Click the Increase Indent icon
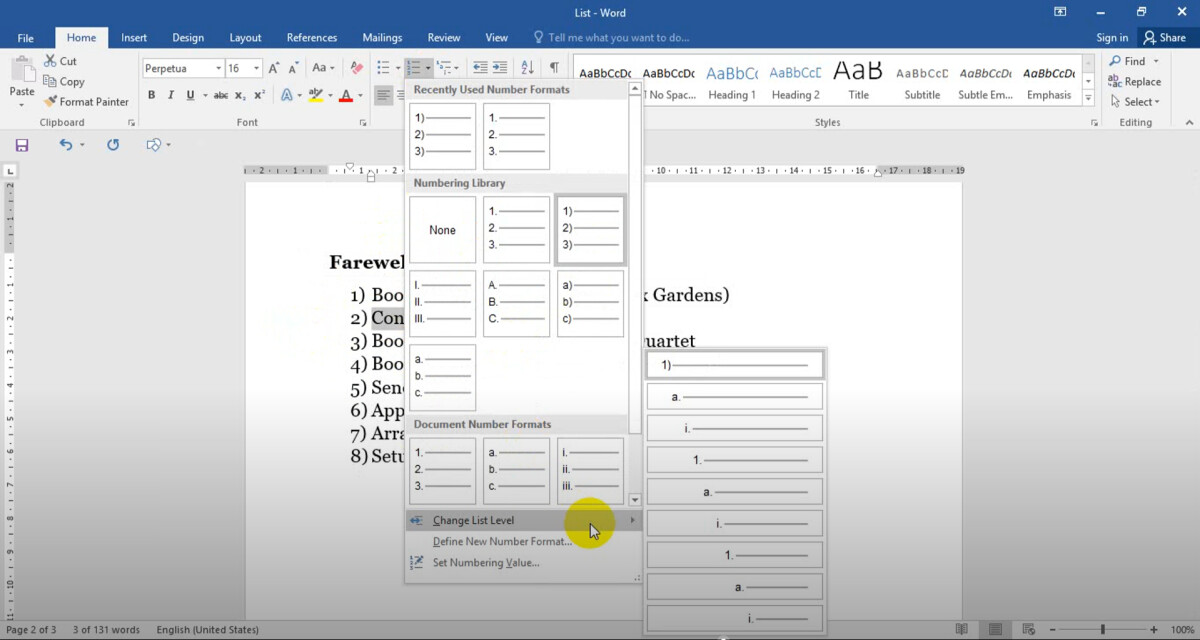This screenshot has width=1200, height=640. click(x=501, y=68)
